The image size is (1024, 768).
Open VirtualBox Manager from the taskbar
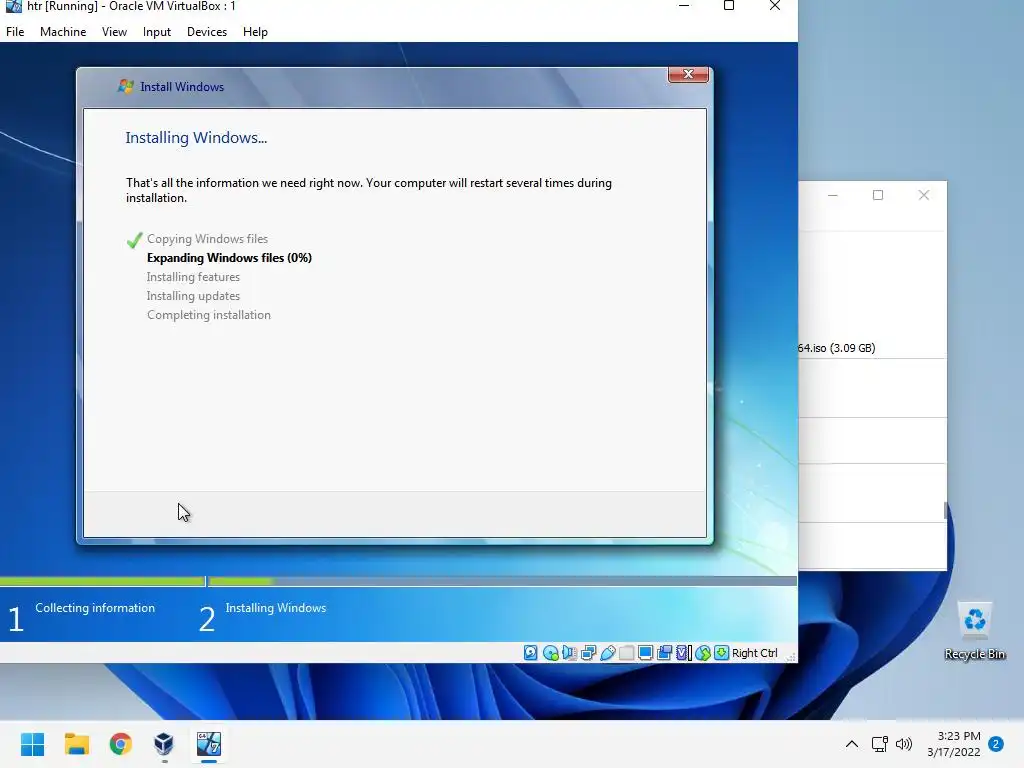[164, 744]
